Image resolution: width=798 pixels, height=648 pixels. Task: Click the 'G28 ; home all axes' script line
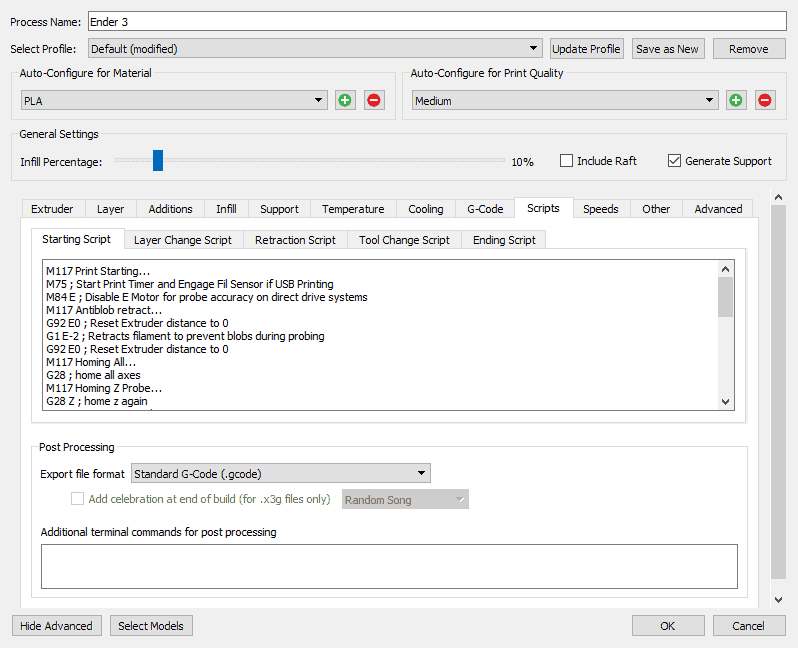point(93,375)
